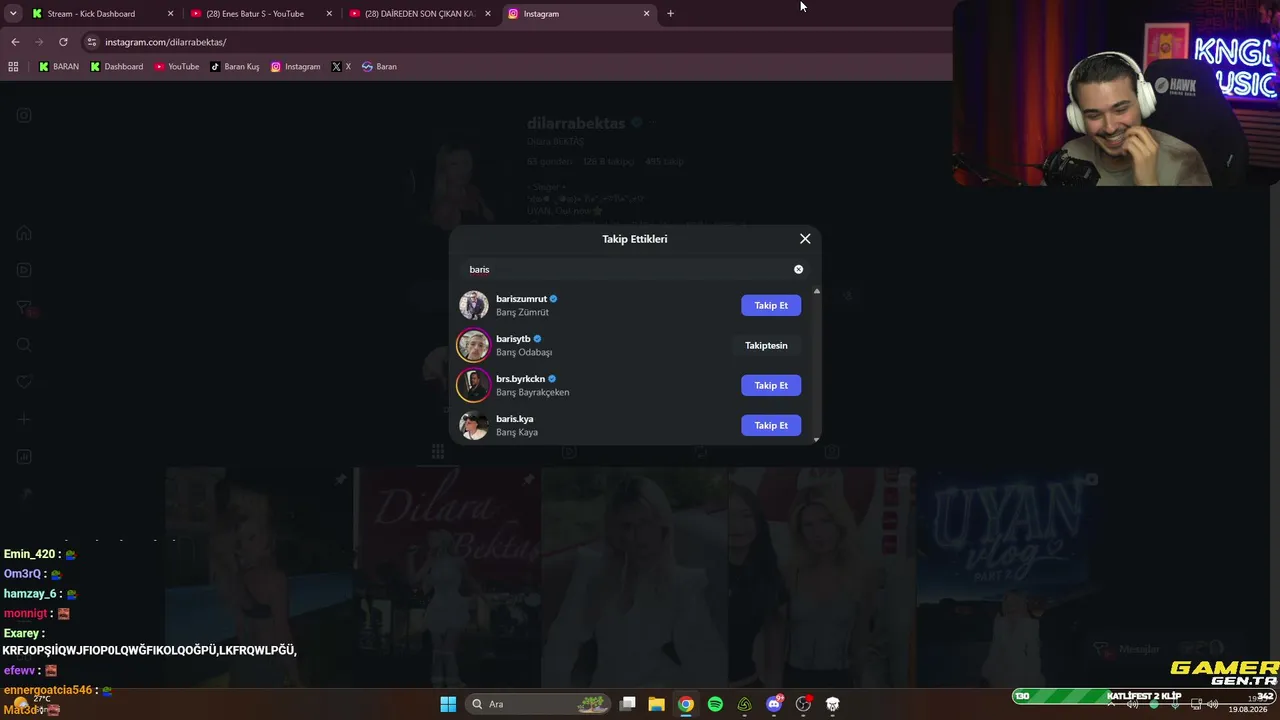Click the address bar URL
This screenshot has width=1280, height=720.
[x=166, y=42]
